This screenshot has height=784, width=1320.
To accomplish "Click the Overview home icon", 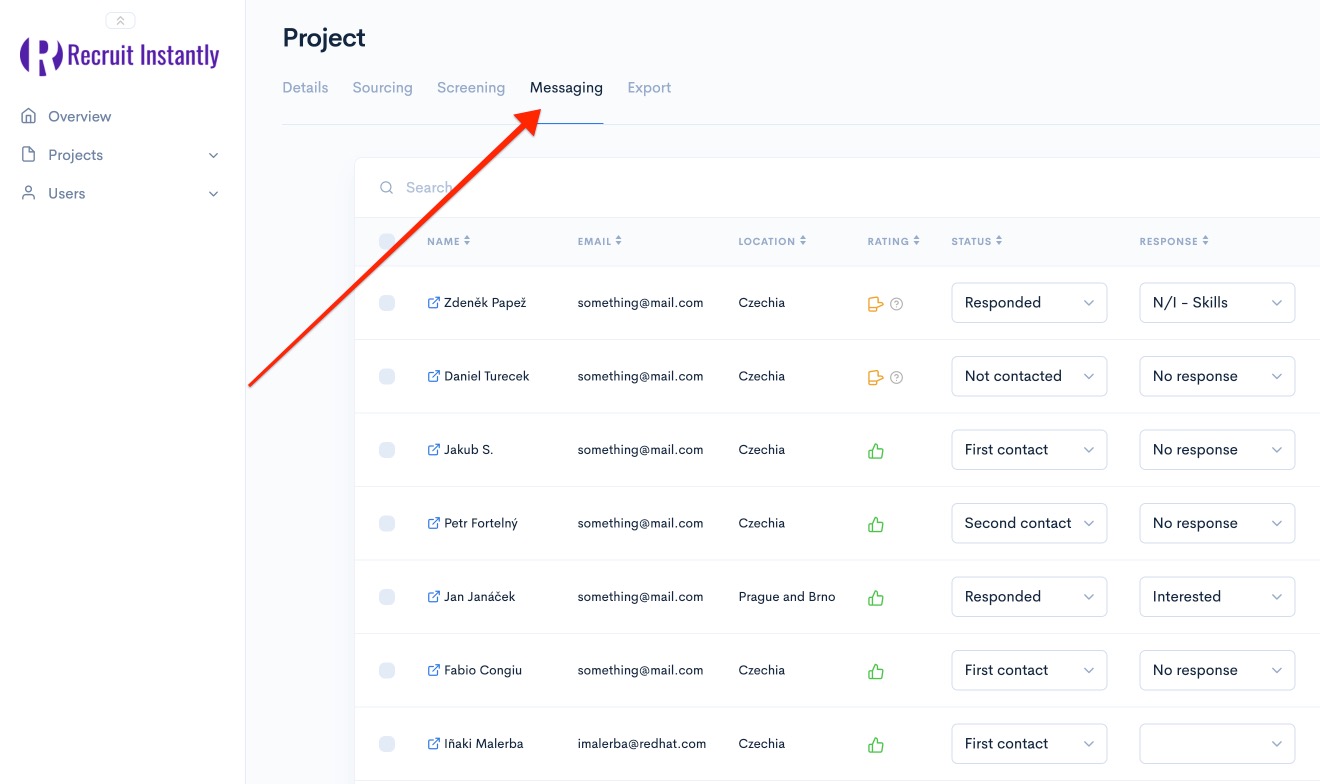I will coord(29,116).
